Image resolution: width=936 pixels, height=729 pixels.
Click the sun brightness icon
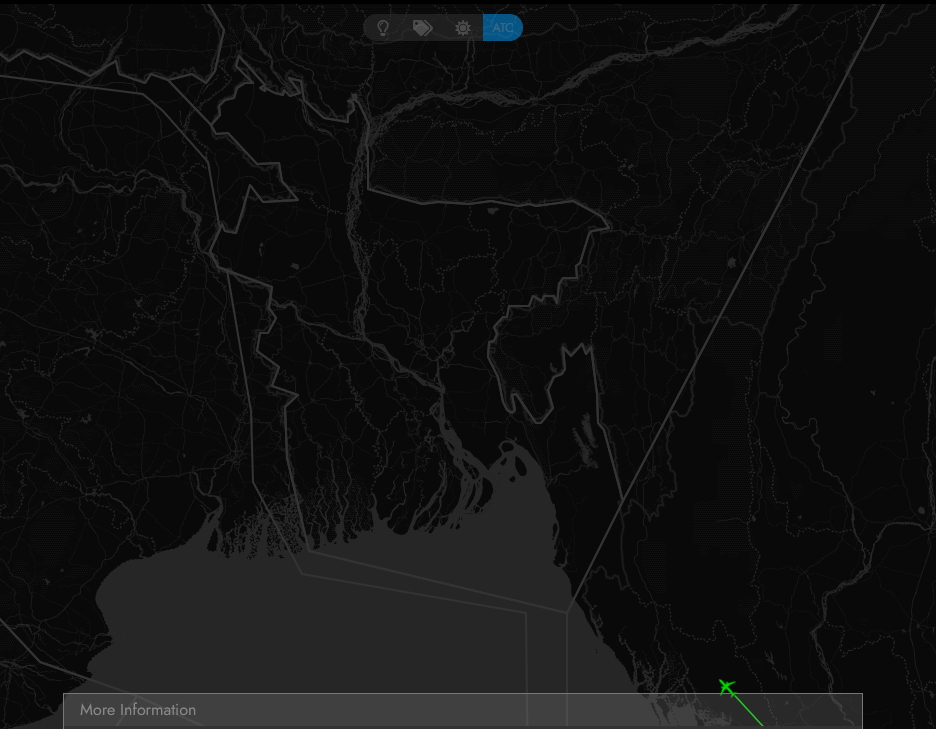tap(462, 28)
